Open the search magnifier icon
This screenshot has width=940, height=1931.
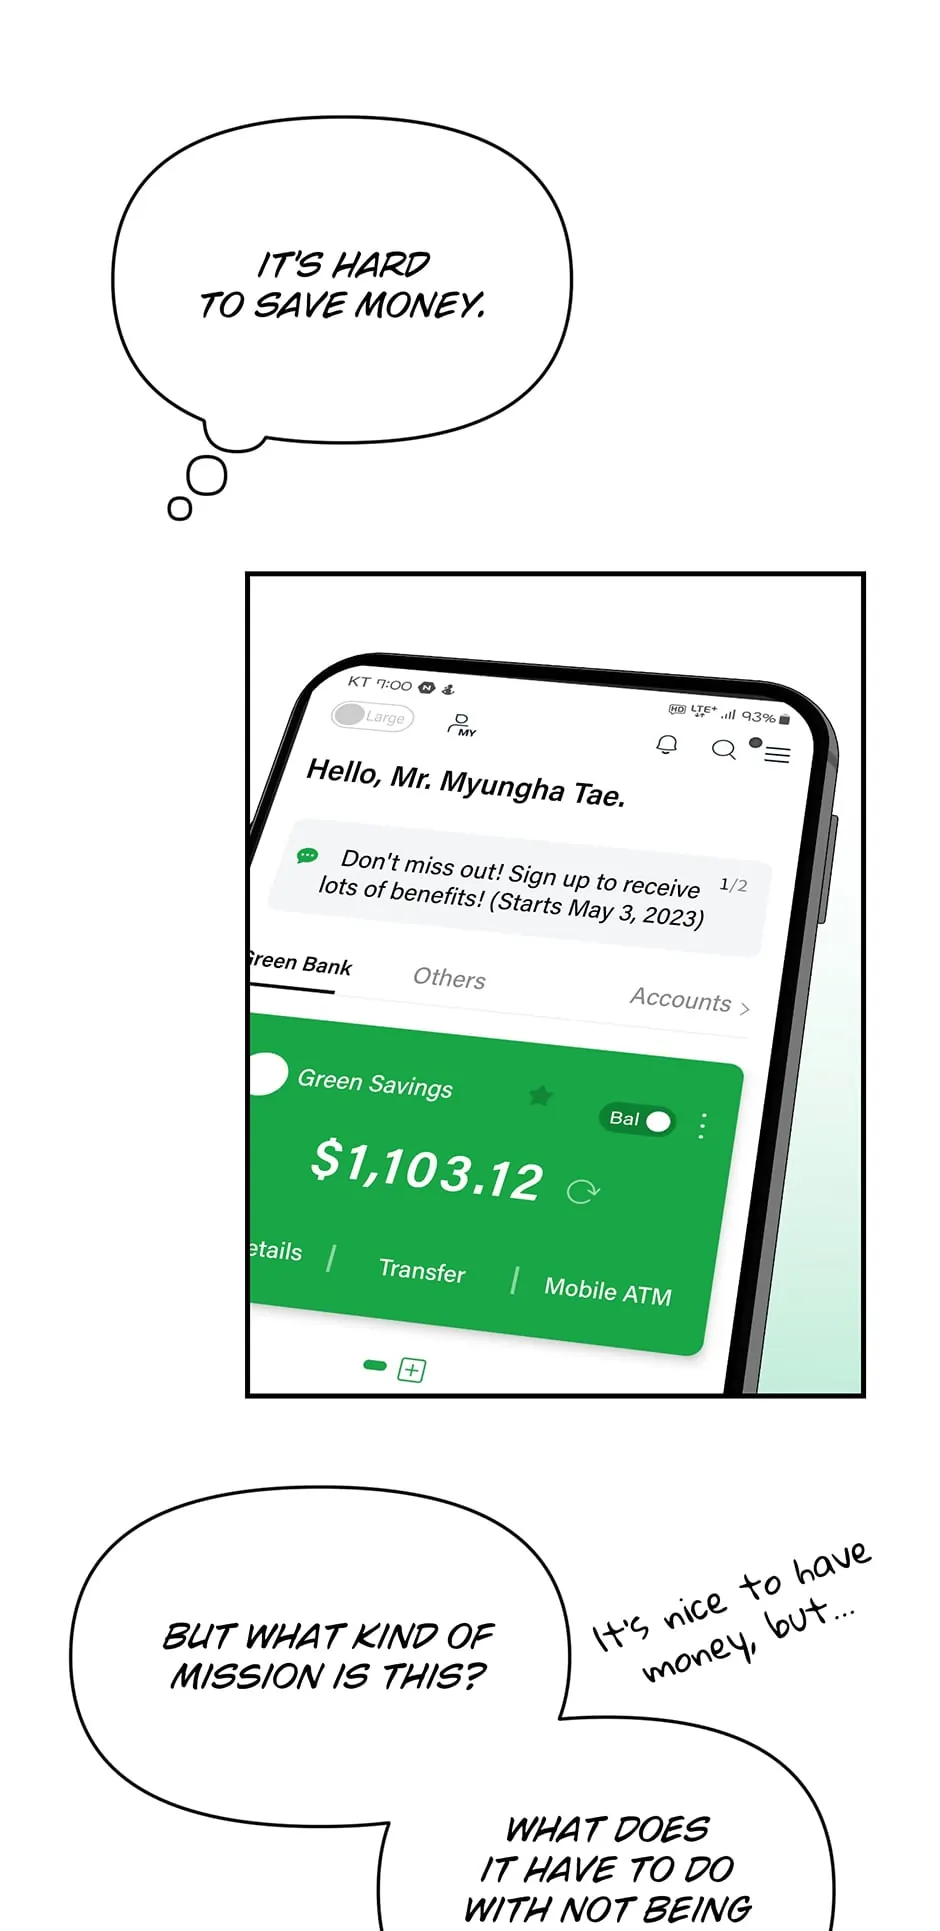point(723,749)
